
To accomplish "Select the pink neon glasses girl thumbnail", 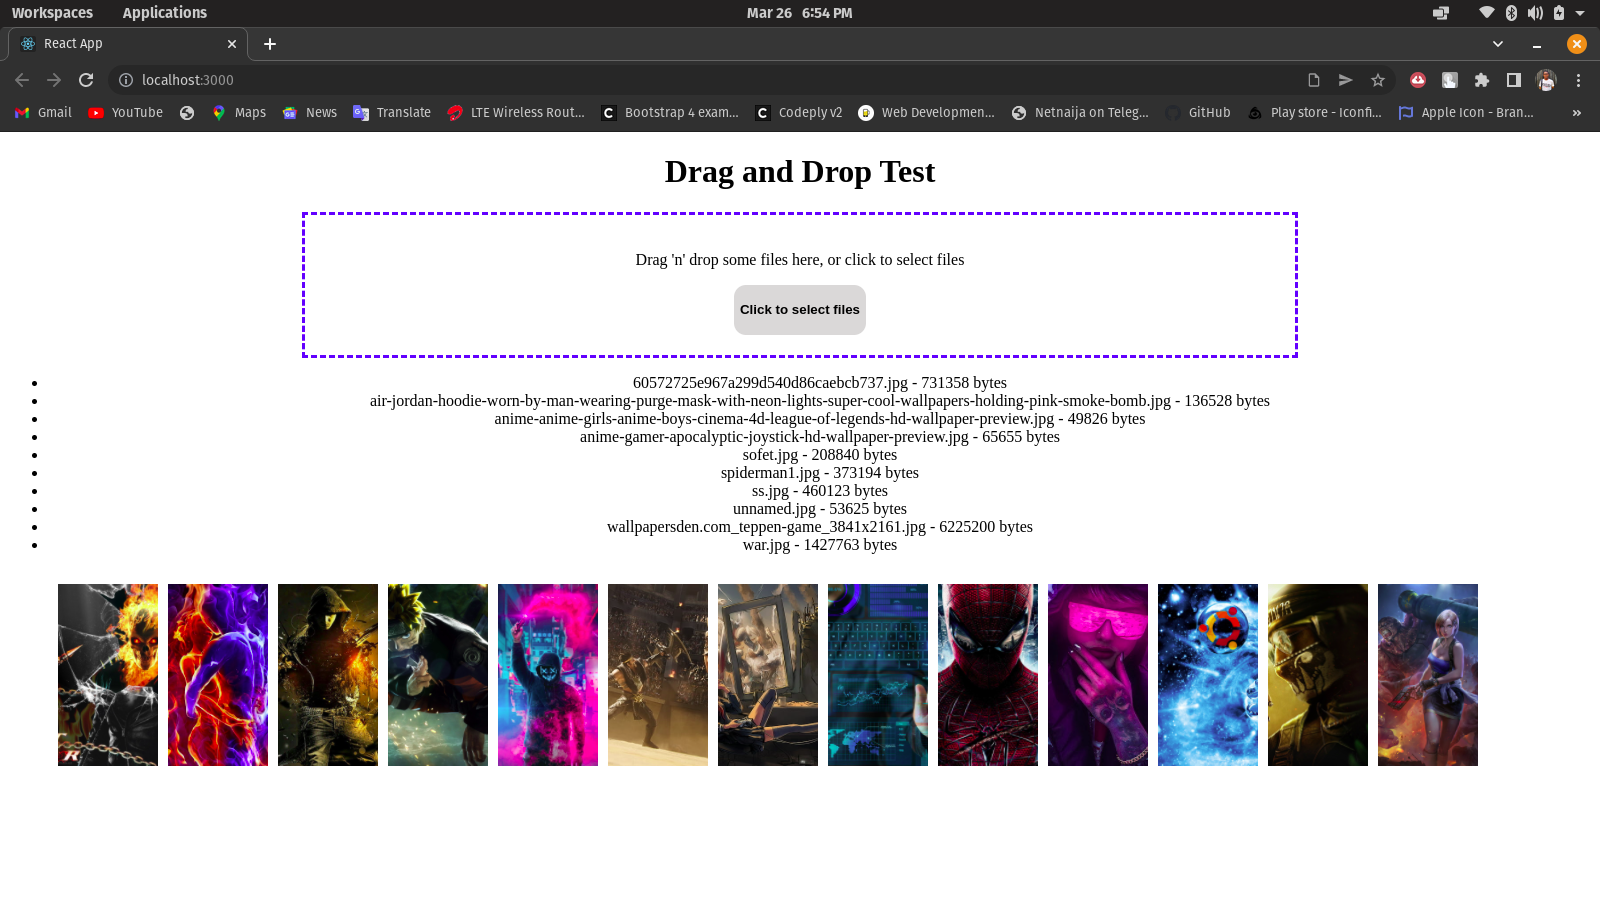I will [x=1098, y=675].
